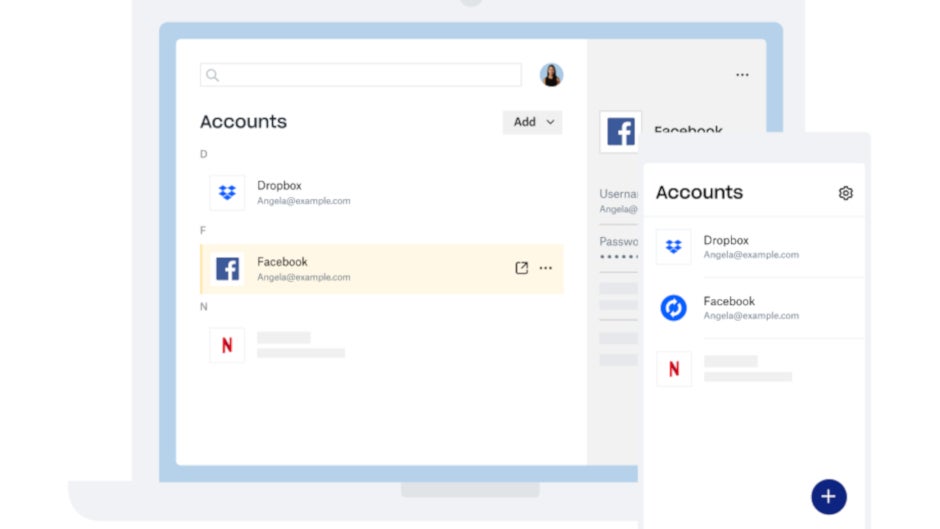940x529 pixels.
Task: Click the Angela@example.com text under highlighted Facebook
Action: [303, 277]
